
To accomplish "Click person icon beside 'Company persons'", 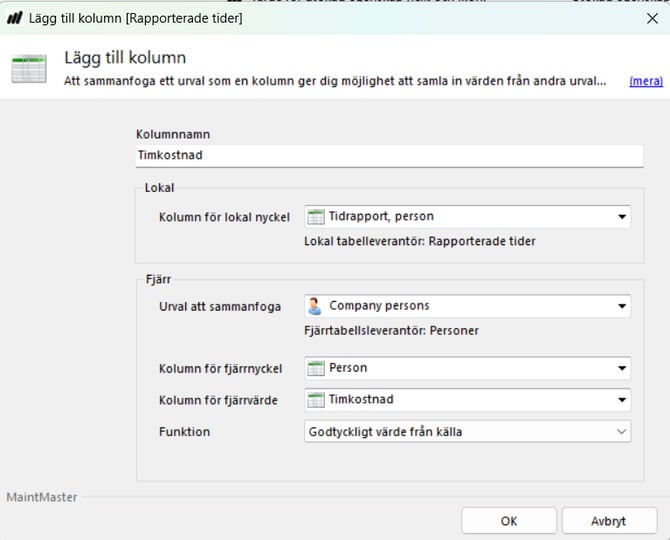I will (316, 306).
